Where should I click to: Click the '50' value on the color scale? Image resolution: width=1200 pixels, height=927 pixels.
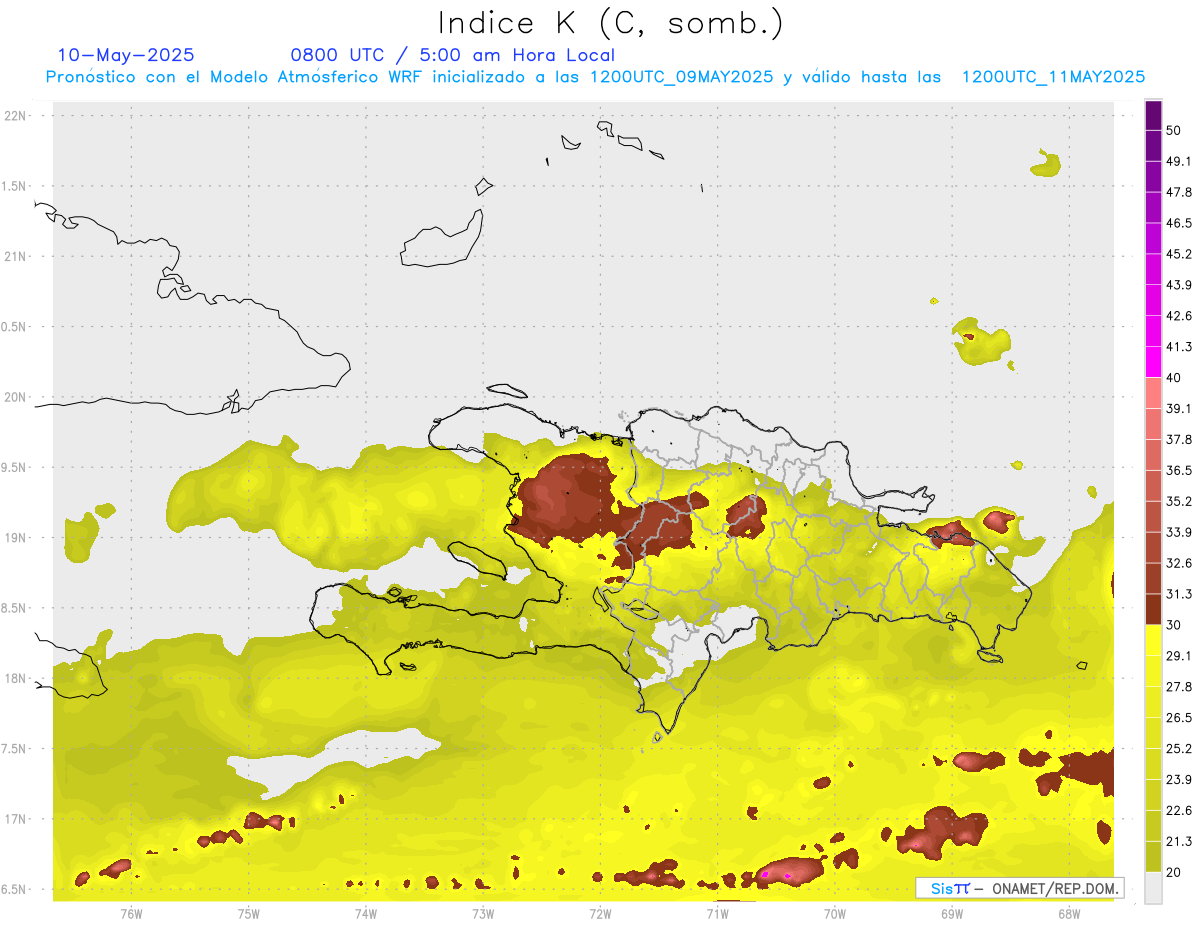pyautogui.click(x=1174, y=131)
